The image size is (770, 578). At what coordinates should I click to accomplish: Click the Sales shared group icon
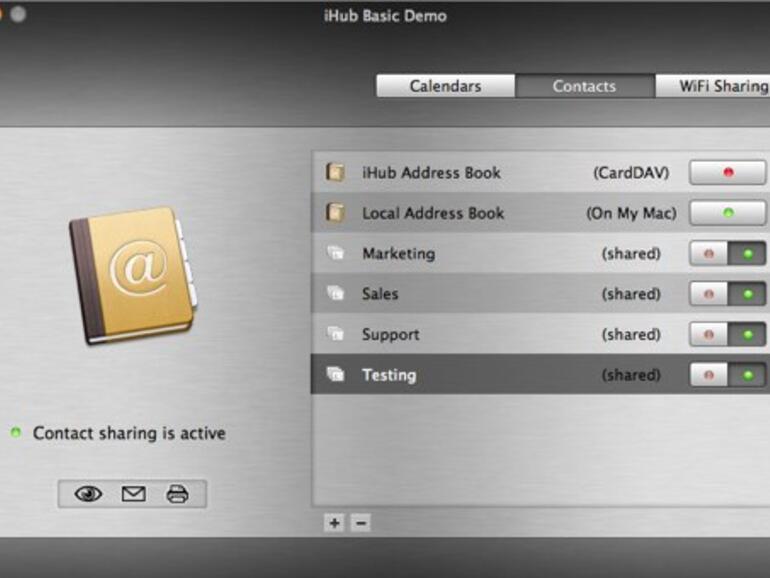click(x=336, y=293)
